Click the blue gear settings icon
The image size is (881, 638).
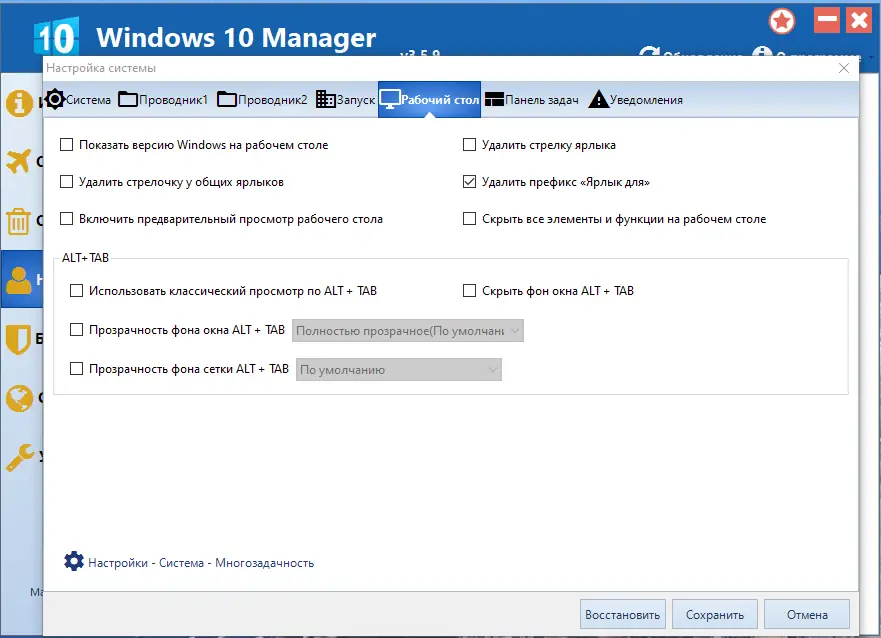point(74,561)
